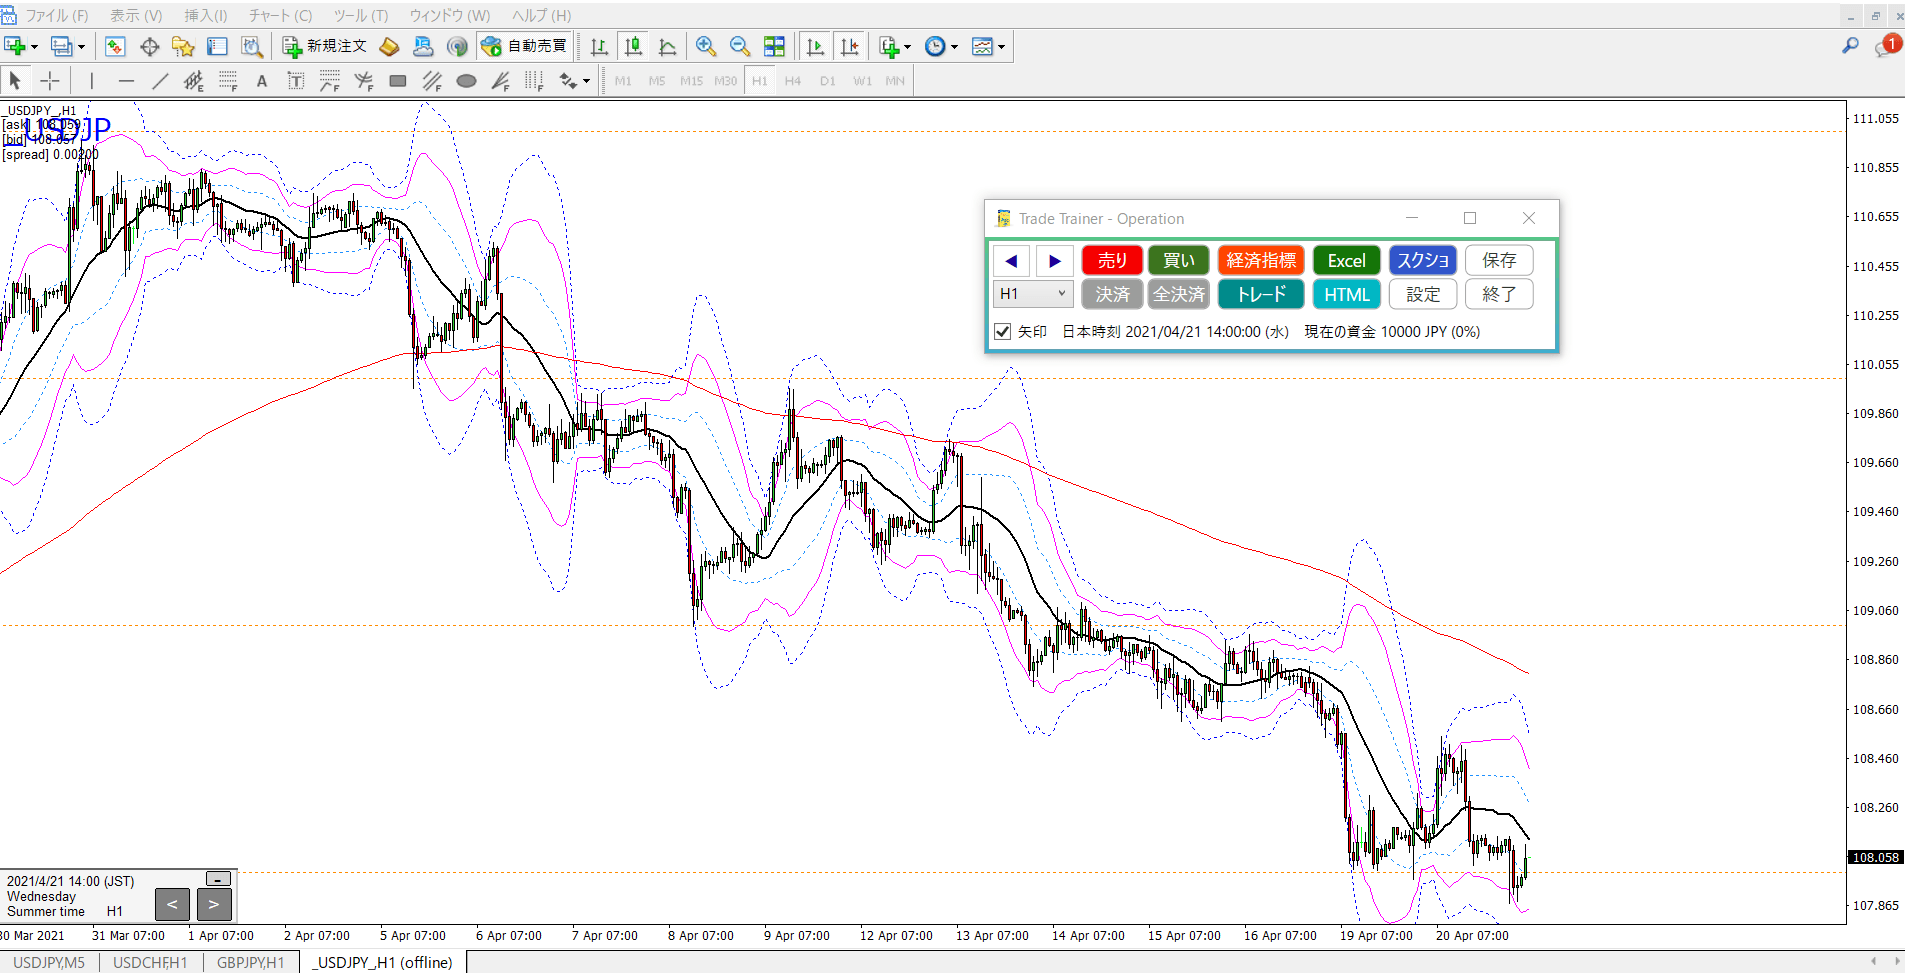Click the notification bubble showing badge 1
Viewport: 1905px width, 973px height.
(x=1887, y=46)
